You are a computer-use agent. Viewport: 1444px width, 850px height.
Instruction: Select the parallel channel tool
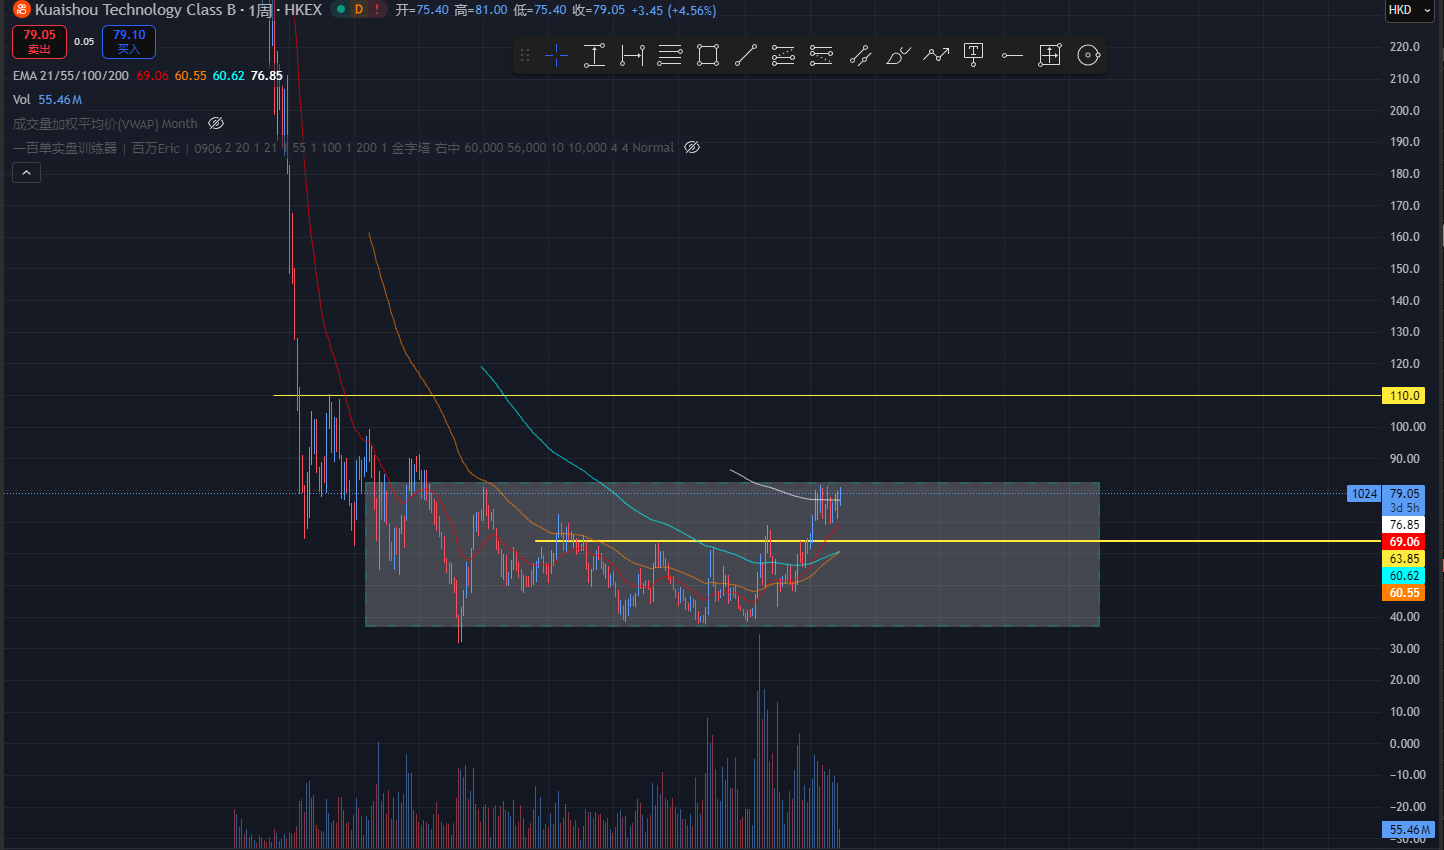[x=860, y=56]
